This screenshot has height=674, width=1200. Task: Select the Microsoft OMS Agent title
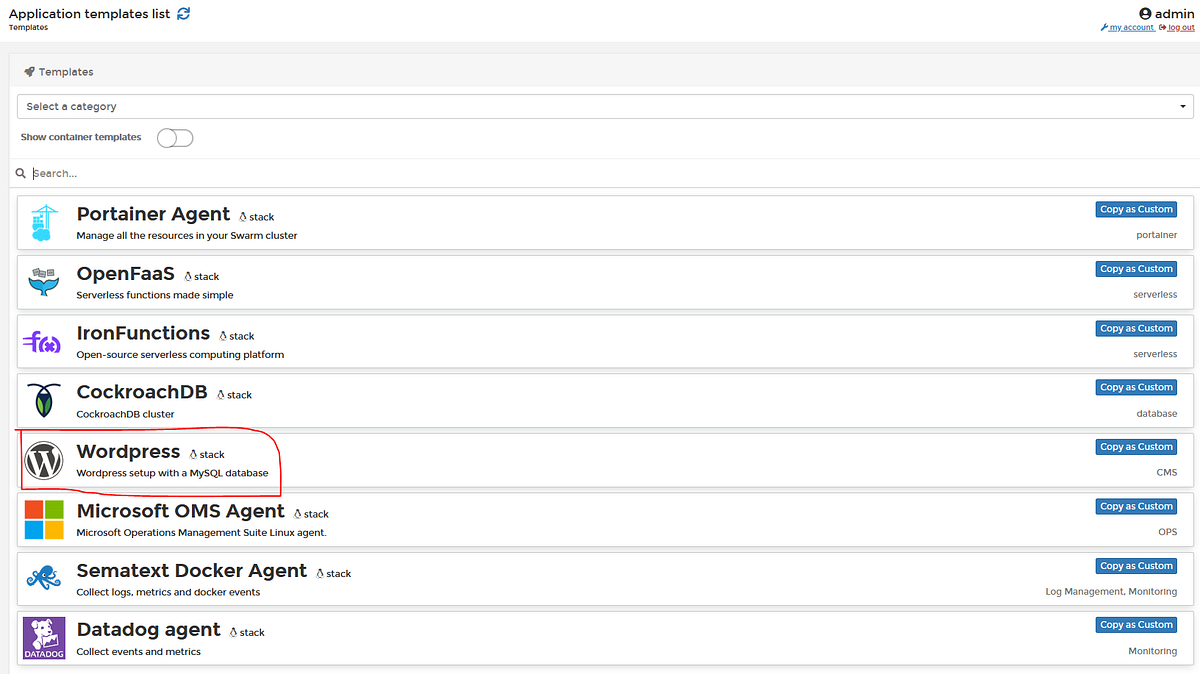coord(181,511)
